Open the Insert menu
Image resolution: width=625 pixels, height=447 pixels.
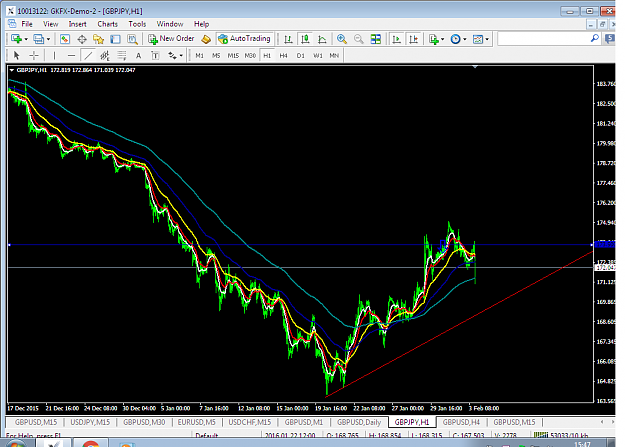pos(77,24)
